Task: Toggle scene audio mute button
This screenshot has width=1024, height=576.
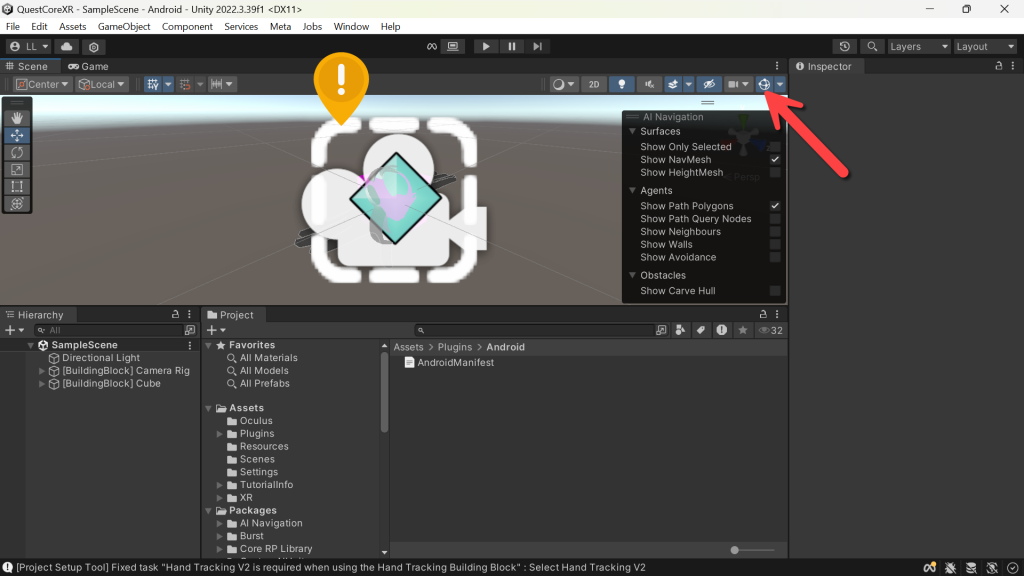Action: click(649, 84)
